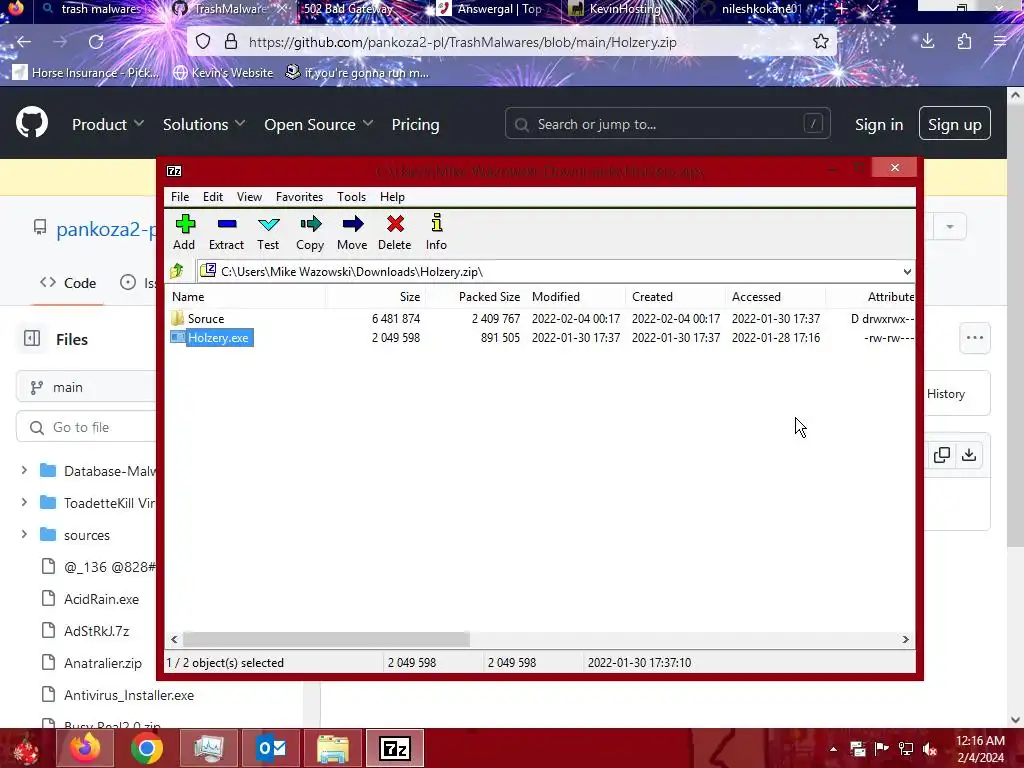Copy raw file icon on GitHub
This screenshot has width=1024, height=768.
(942, 455)
